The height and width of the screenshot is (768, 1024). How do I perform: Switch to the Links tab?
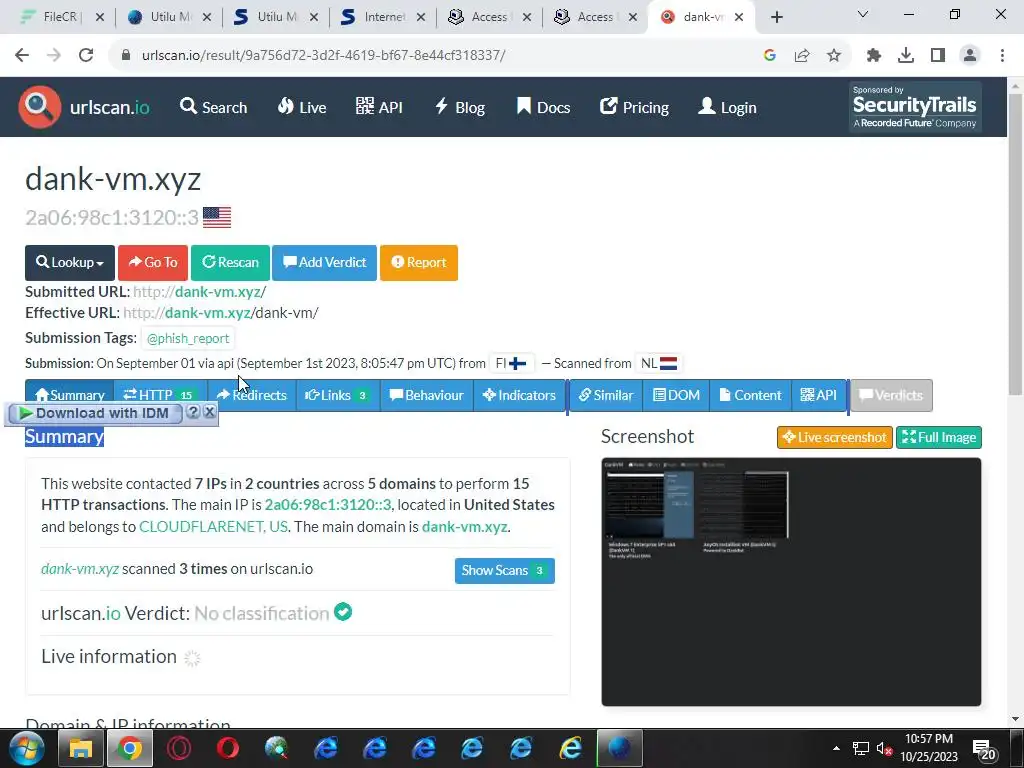pos(338,395)
